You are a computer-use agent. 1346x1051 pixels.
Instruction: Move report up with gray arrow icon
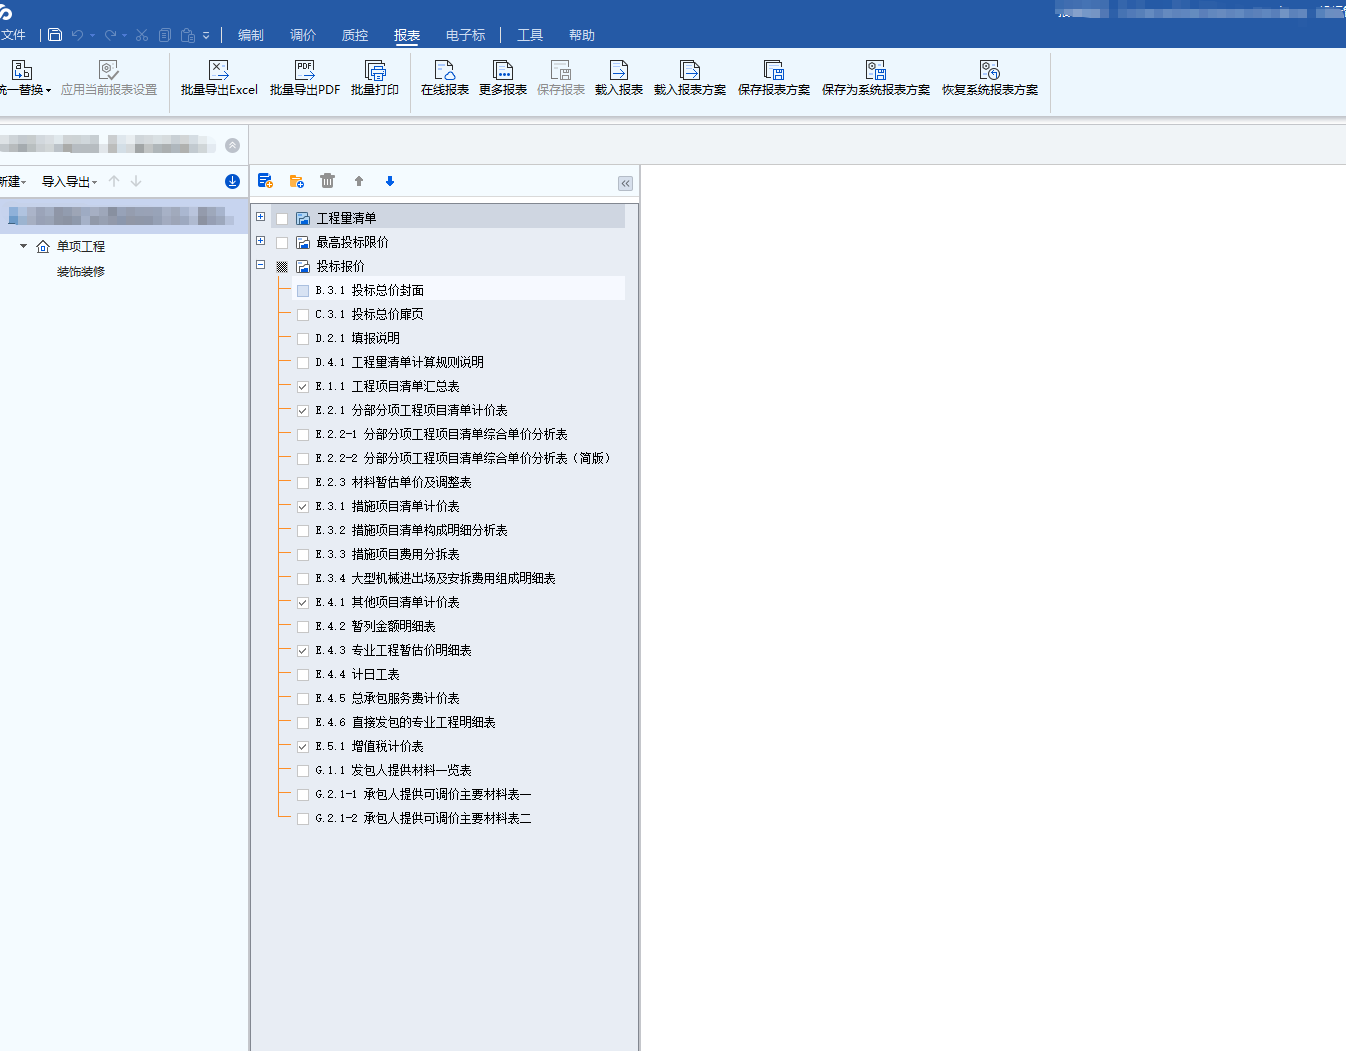click(359, 181)
